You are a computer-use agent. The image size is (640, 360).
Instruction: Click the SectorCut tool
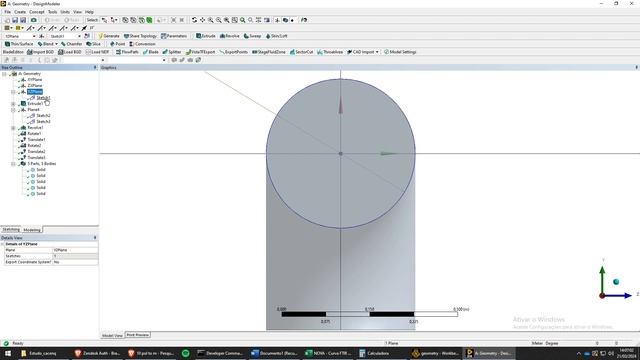pyautogui.click(x=301, y=52)
